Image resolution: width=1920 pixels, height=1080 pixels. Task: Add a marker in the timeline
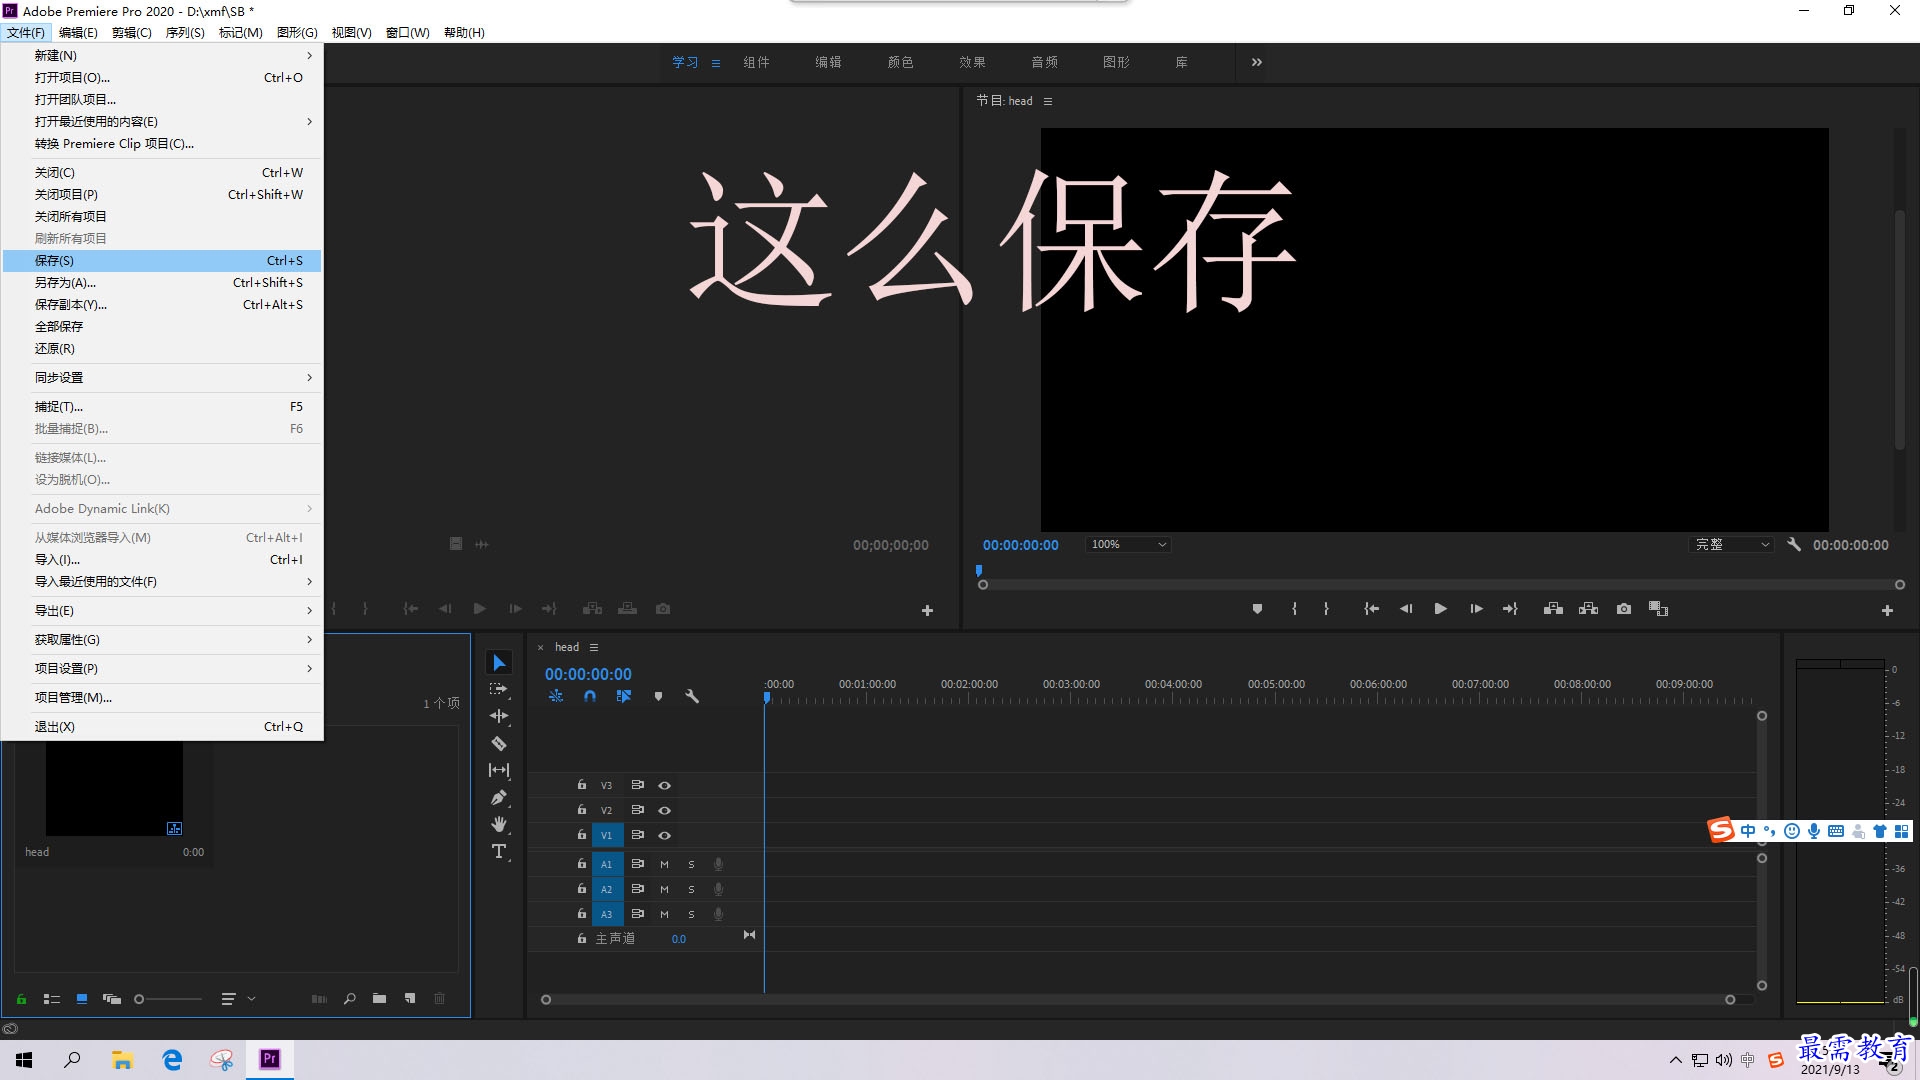coord(658,696)
